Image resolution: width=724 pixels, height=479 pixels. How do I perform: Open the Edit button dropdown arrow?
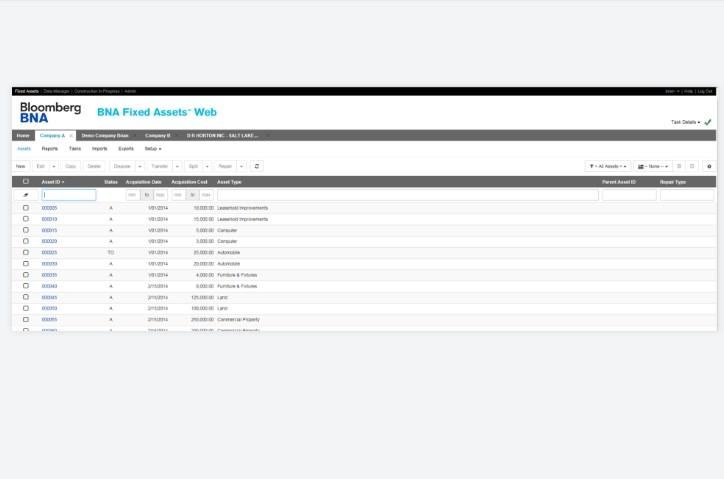click(x=54, y=166)
